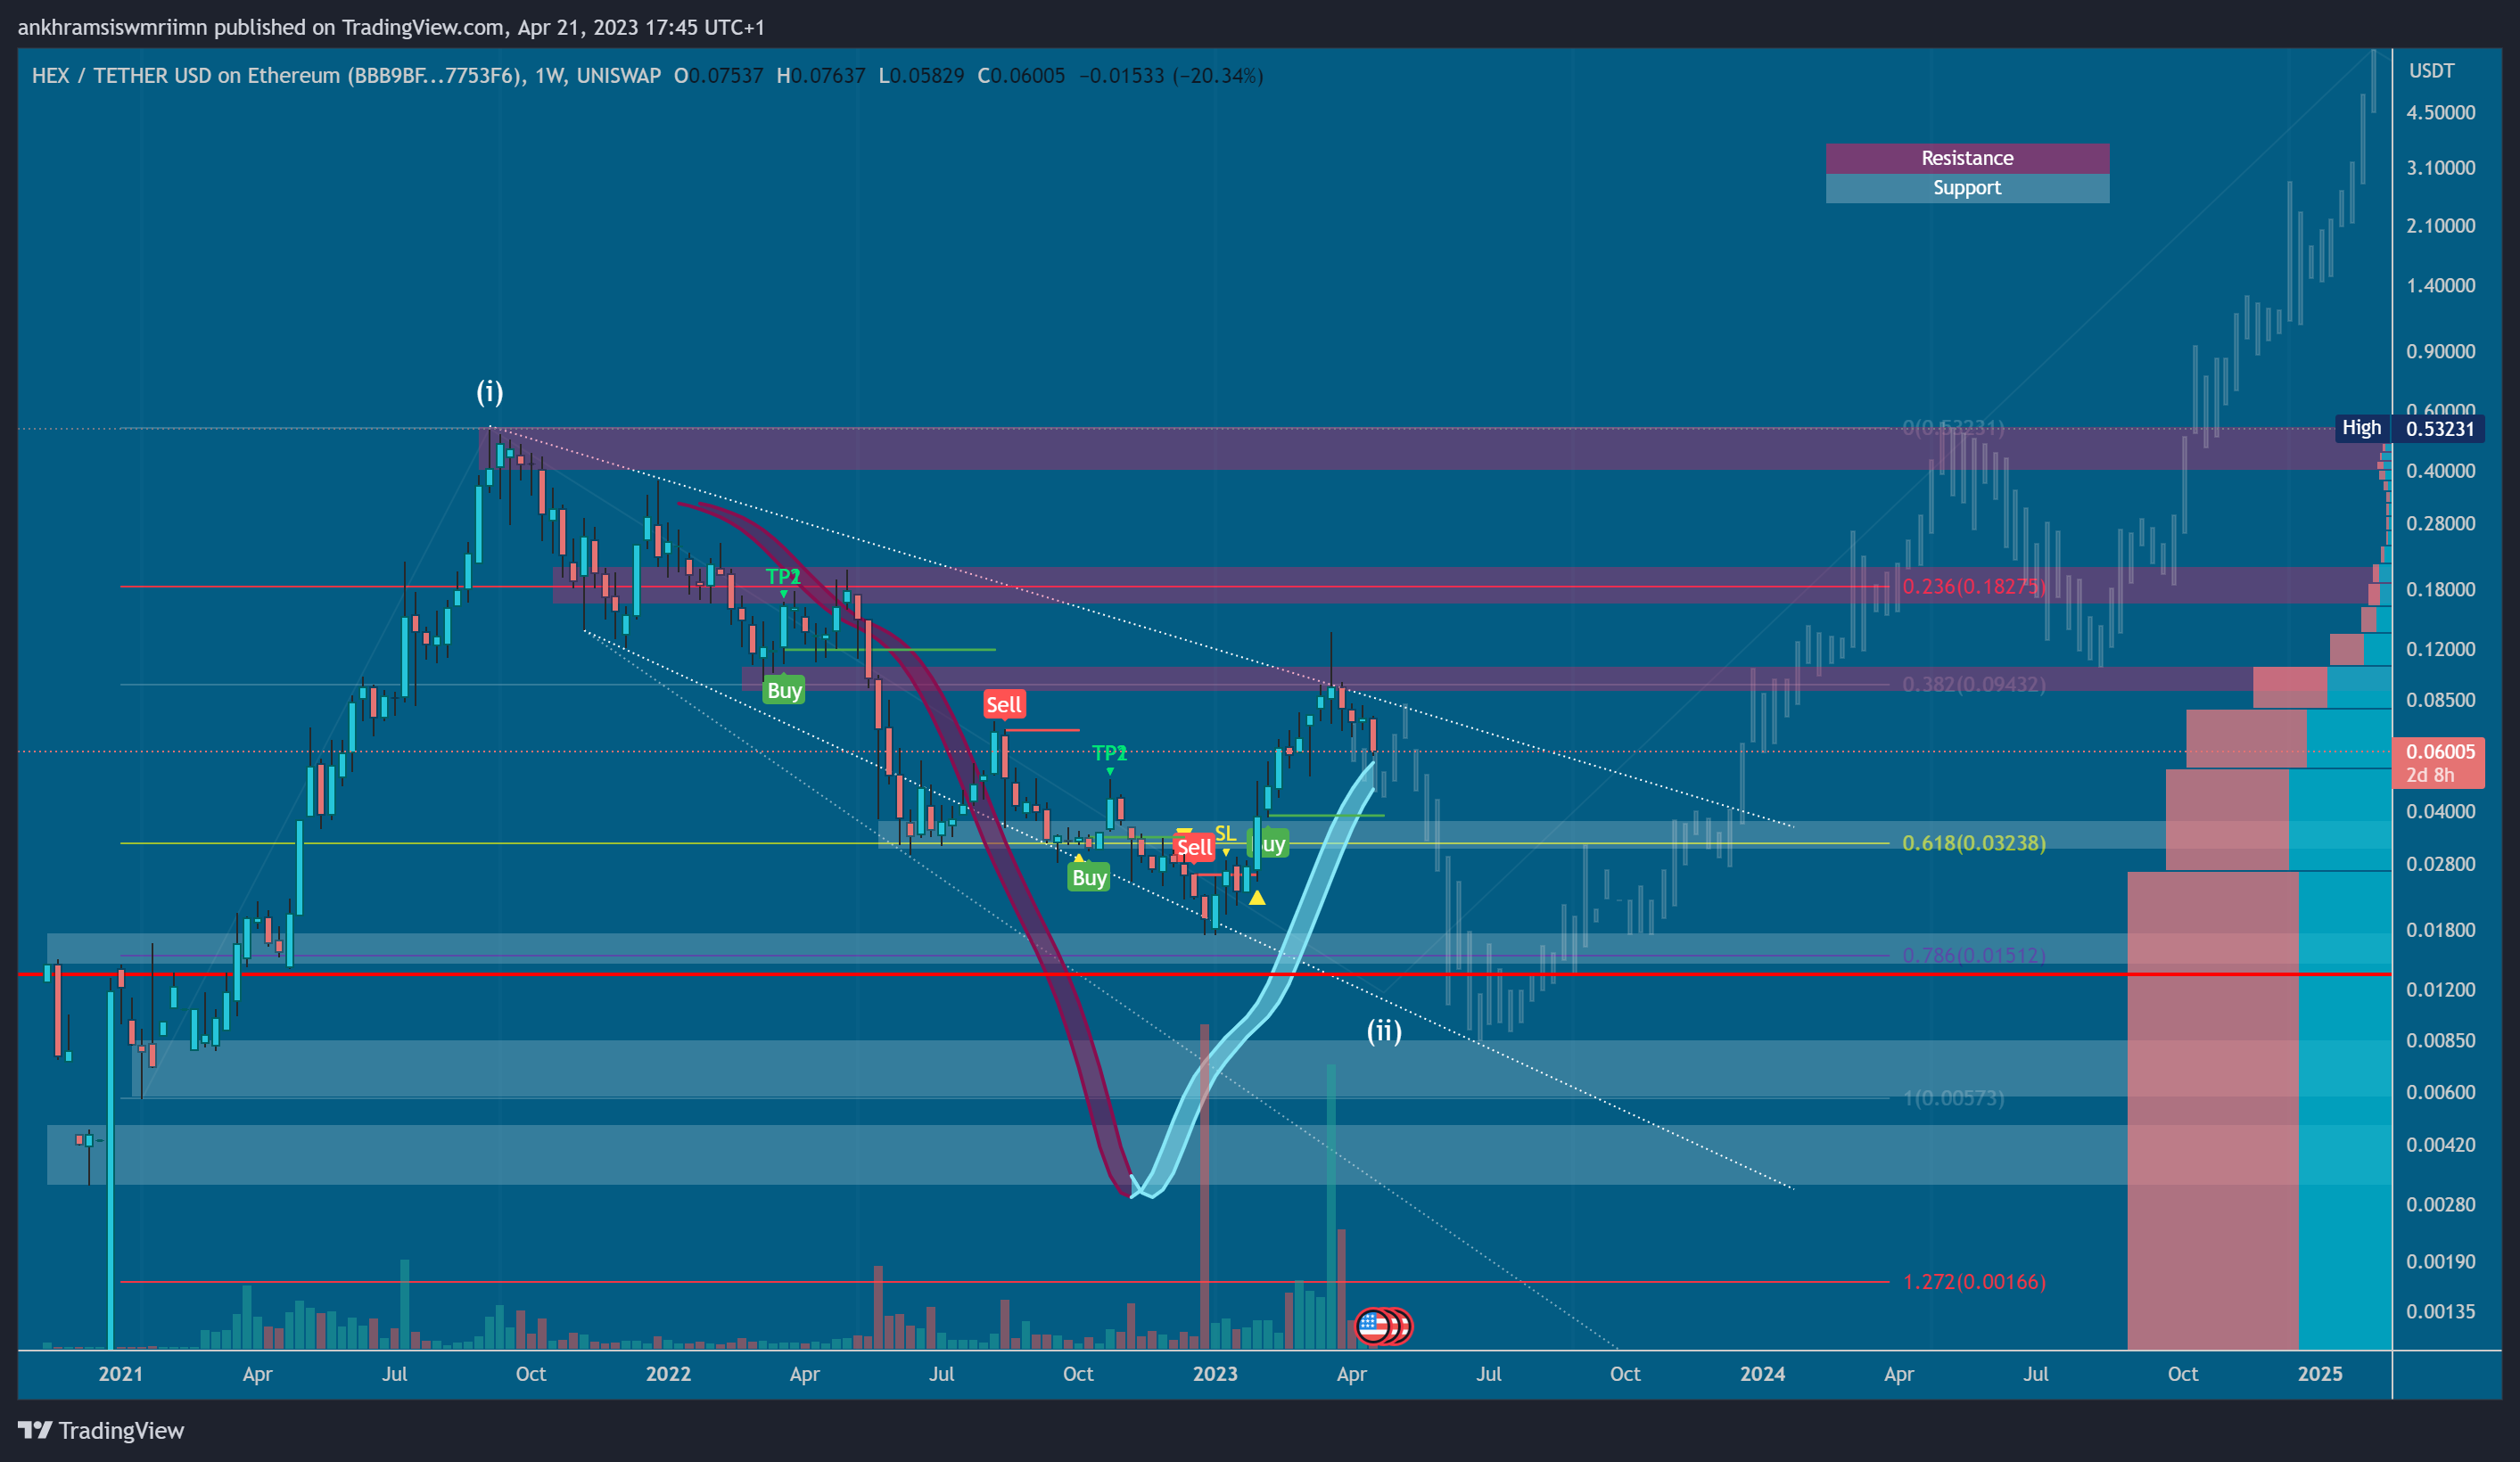Click the tallest red volume bar near 2023

click(x=1204, y=1186)
